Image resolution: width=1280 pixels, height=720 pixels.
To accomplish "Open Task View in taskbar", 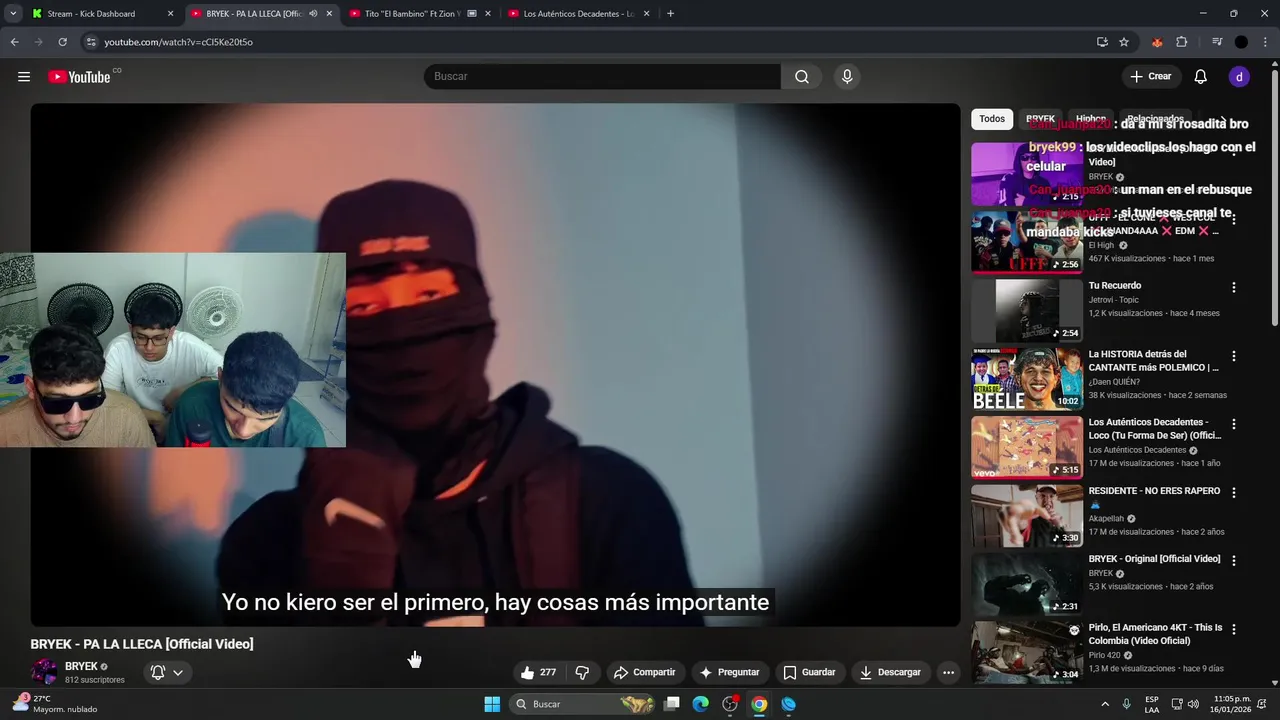I will click(672, 704).
